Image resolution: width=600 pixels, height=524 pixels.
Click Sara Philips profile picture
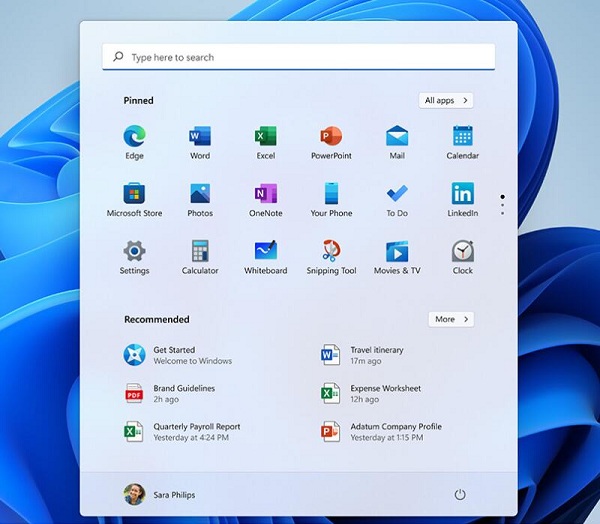(x=134, y=494)
